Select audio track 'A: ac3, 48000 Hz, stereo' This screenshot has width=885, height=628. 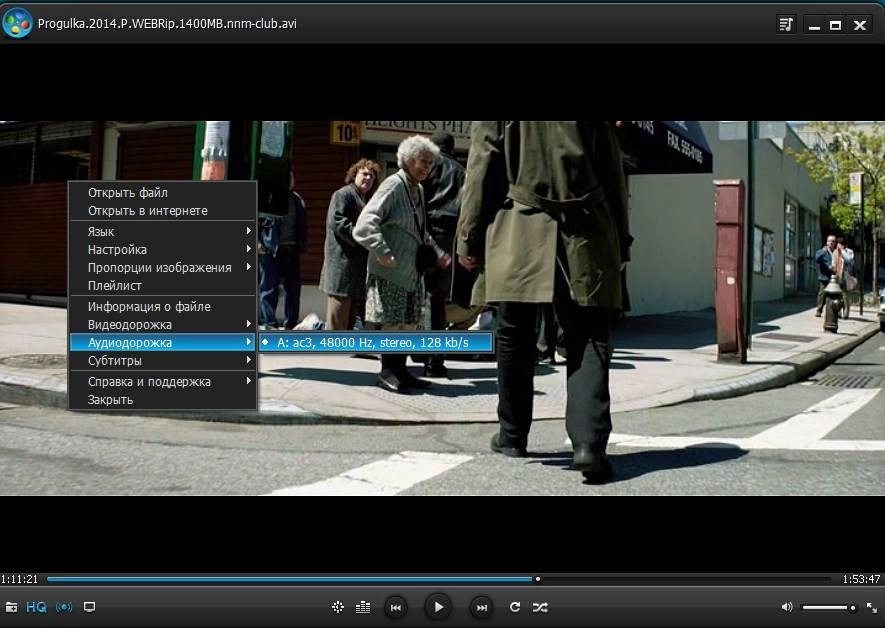[x=376, y=342]
